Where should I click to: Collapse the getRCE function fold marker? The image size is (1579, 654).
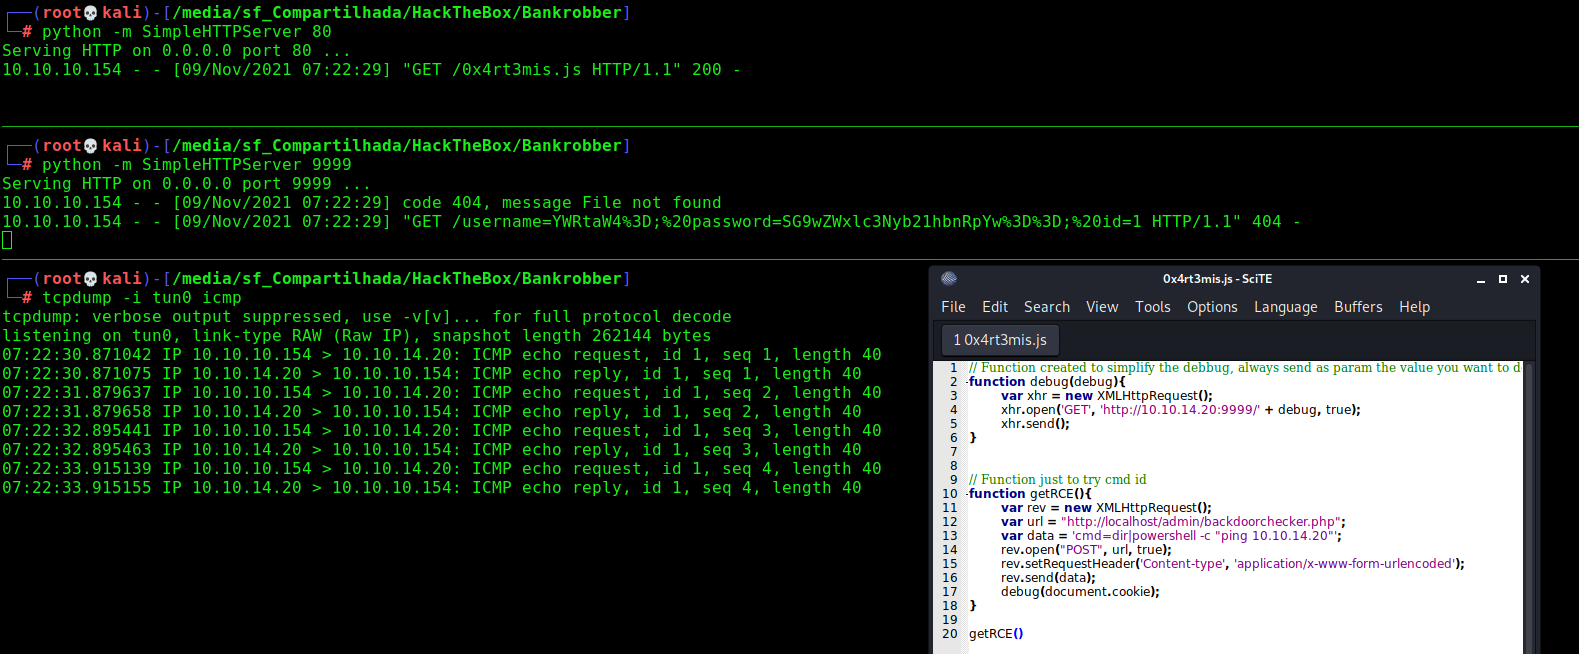coord(964,494)
